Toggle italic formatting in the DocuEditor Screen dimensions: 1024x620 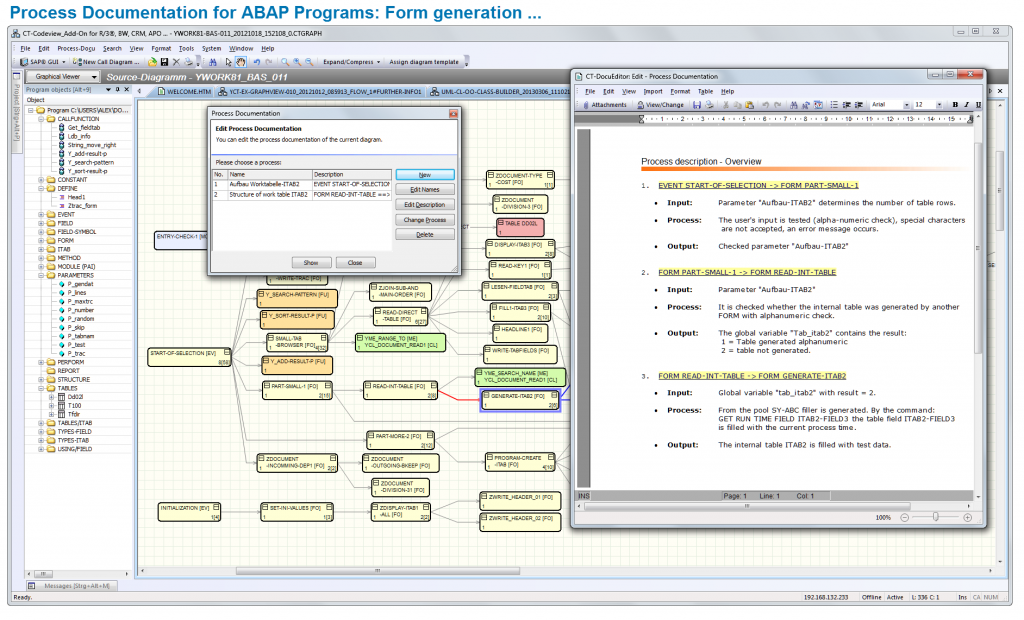(x=966, y=104)
